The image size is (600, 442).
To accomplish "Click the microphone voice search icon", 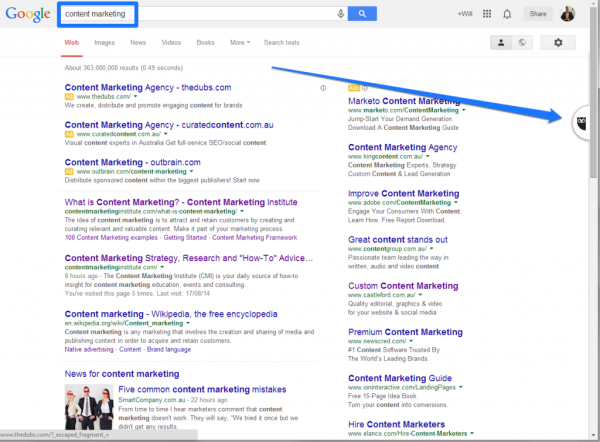I will pos(341,13).
